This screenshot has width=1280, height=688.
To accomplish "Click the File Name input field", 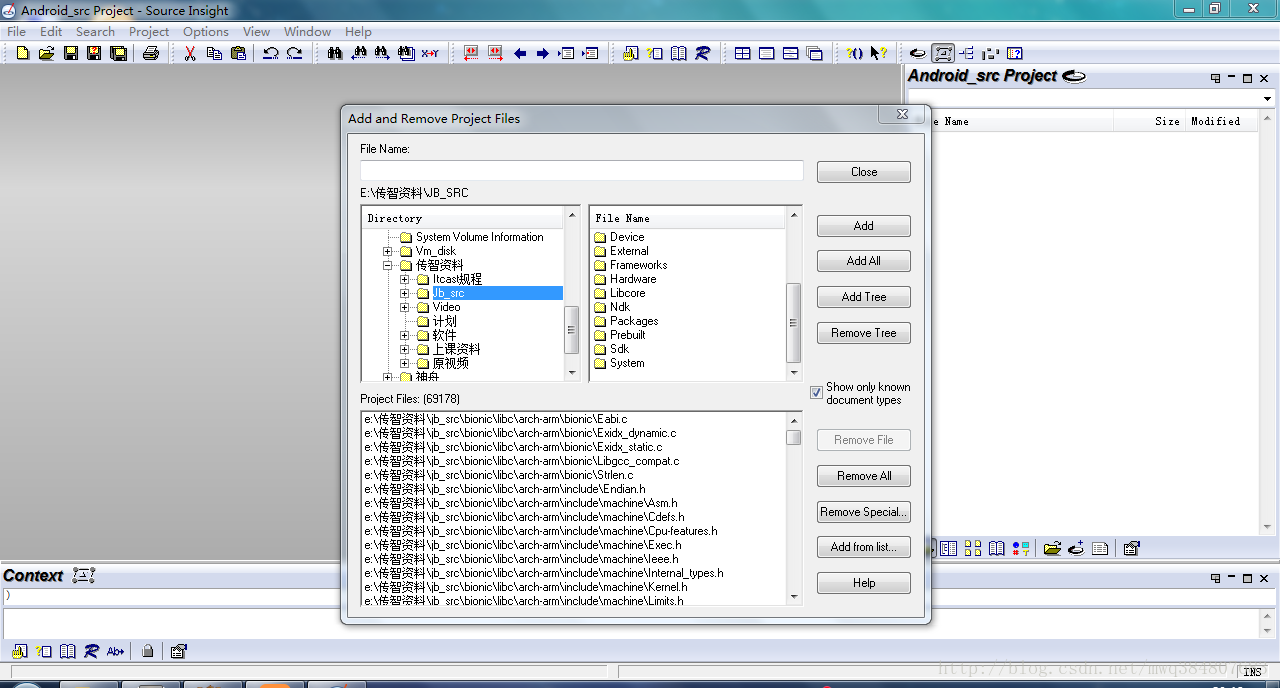I will [x=582, y=171].
